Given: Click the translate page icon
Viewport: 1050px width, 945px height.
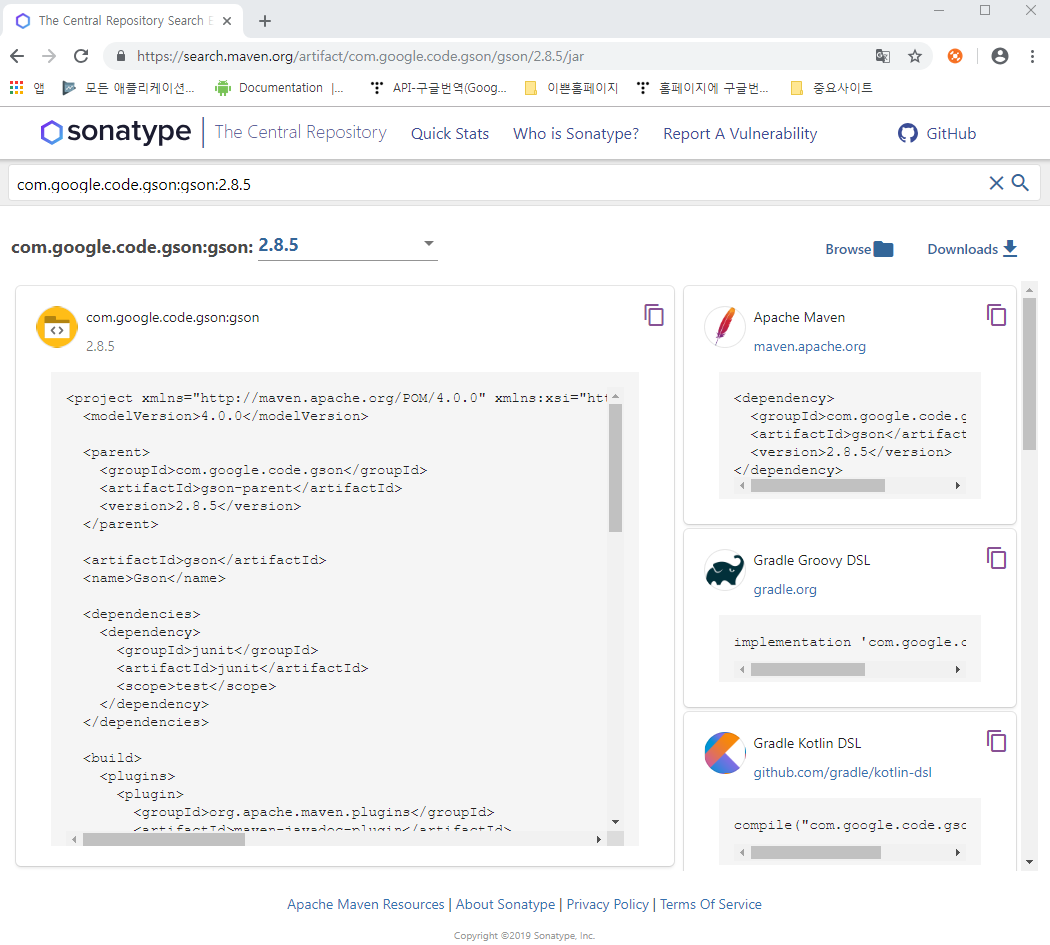Looking at the screenshot, I should pyautogui.click(x=883, y=56).
